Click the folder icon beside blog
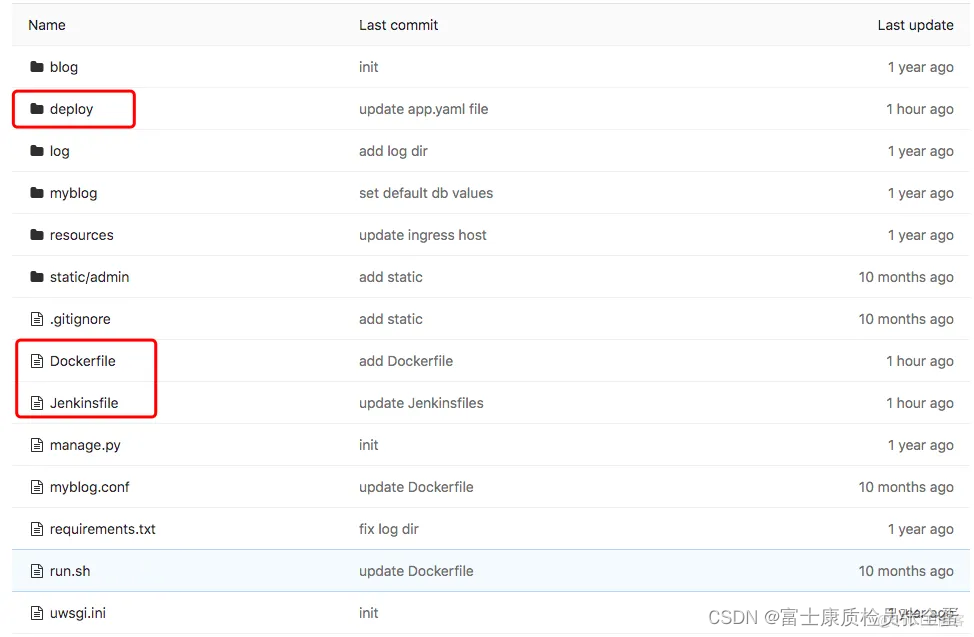974x637 pixels. 37,67
